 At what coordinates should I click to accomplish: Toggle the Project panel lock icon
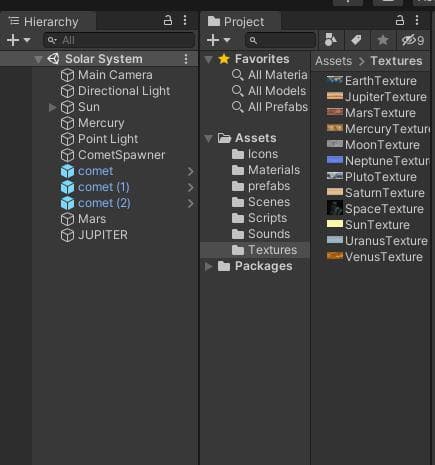400,20
